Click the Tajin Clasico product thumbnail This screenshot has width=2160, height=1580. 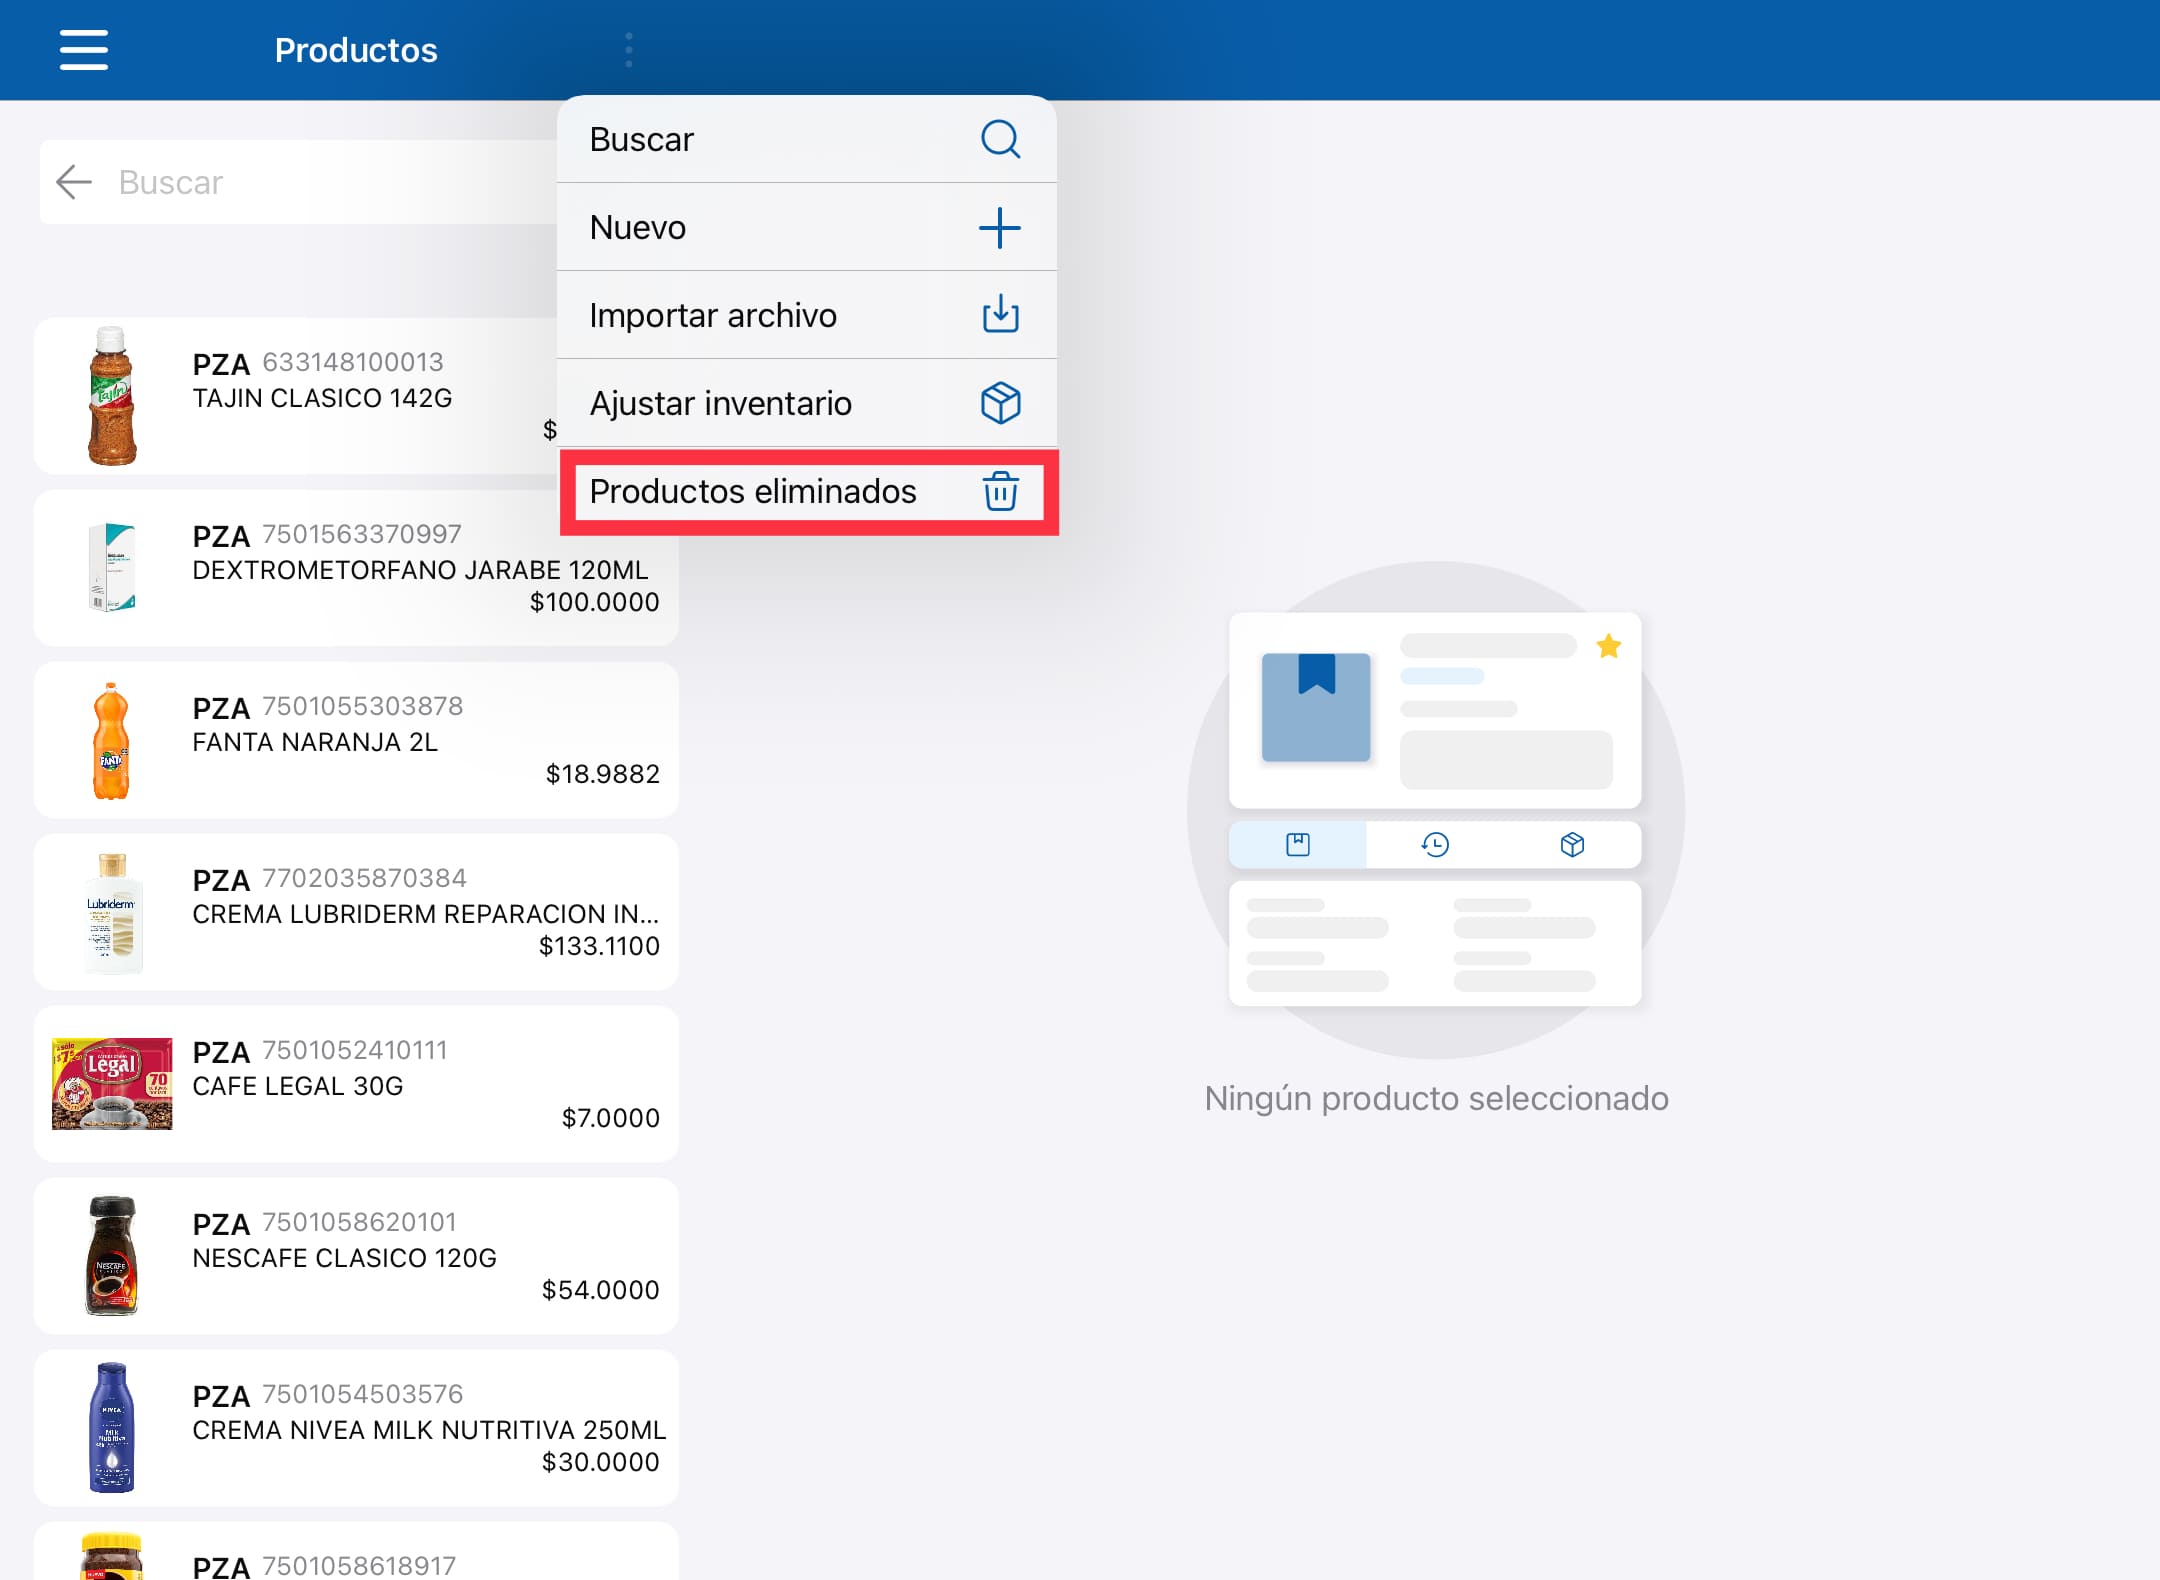click(x=112, y=396)
